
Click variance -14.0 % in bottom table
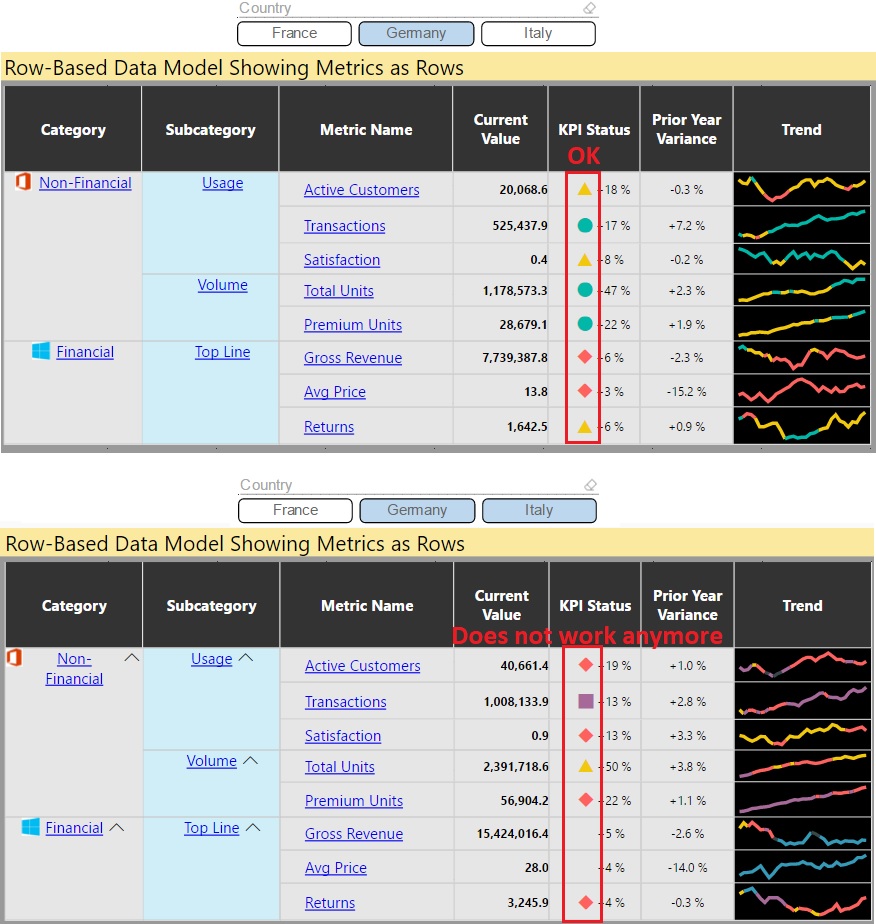pos(687,867)
